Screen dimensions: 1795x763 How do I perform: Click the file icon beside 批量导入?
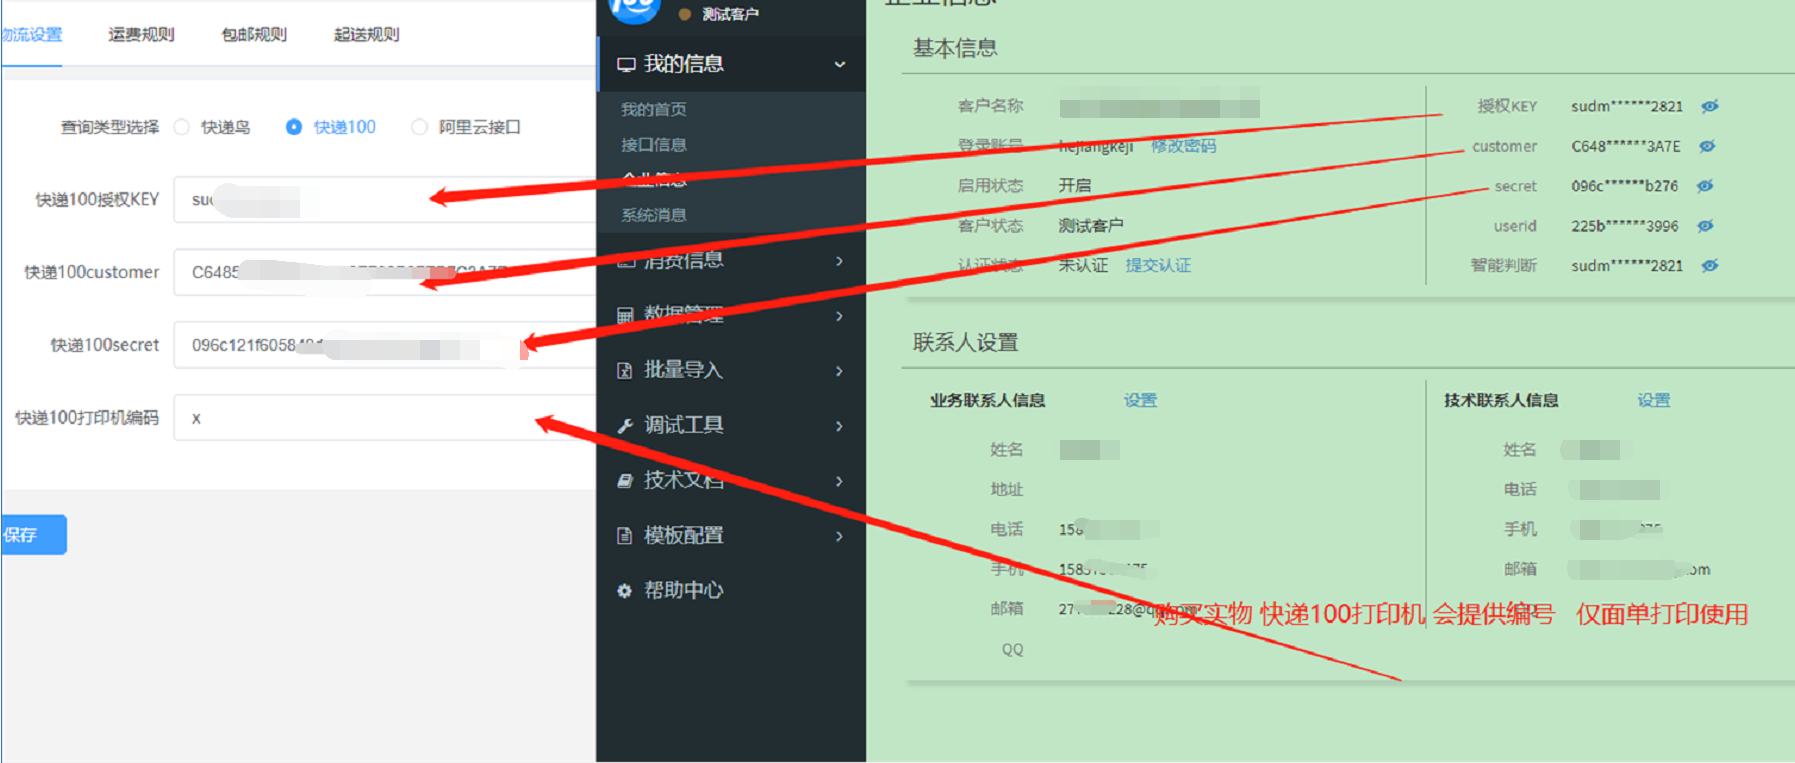point(625,371)
